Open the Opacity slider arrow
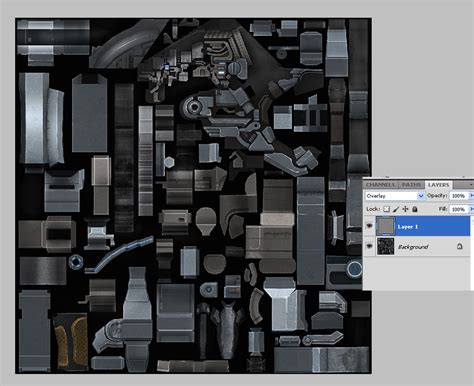474x386 pixels. 472,196
